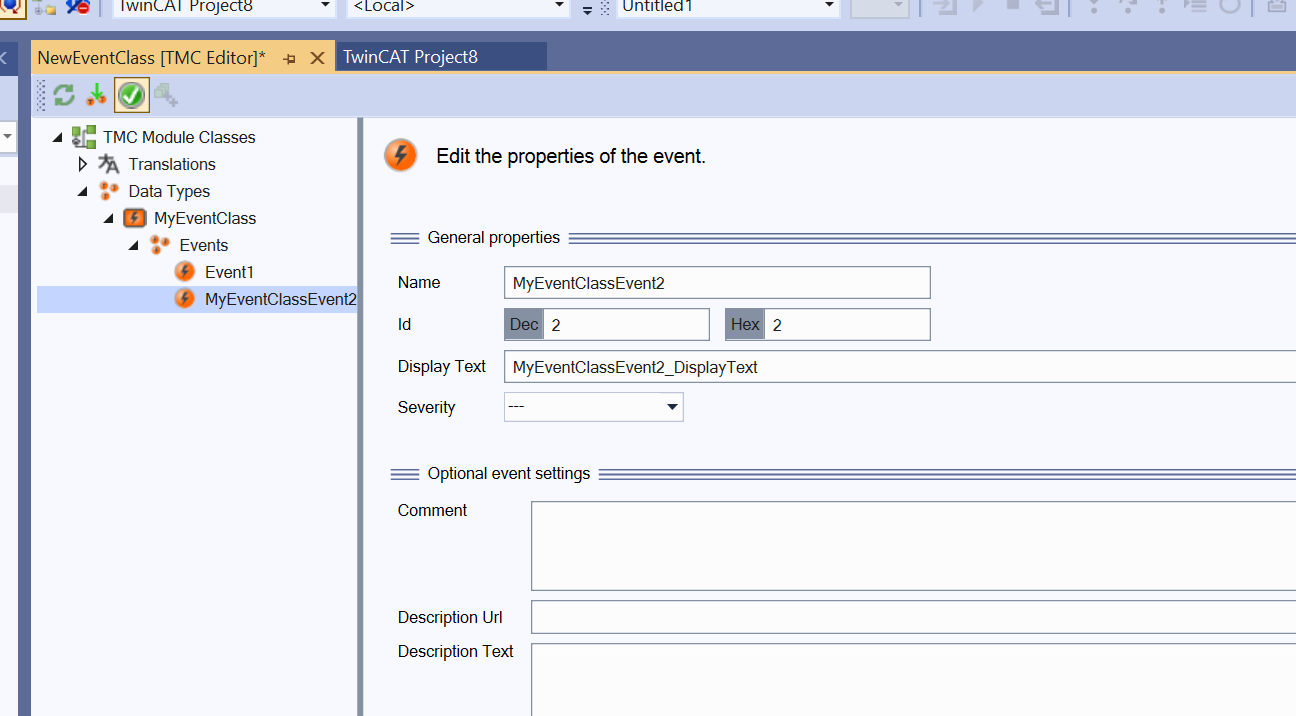Toggle the green checkmark toolbar button
1296x716 pixels.
tap(132, 95)
